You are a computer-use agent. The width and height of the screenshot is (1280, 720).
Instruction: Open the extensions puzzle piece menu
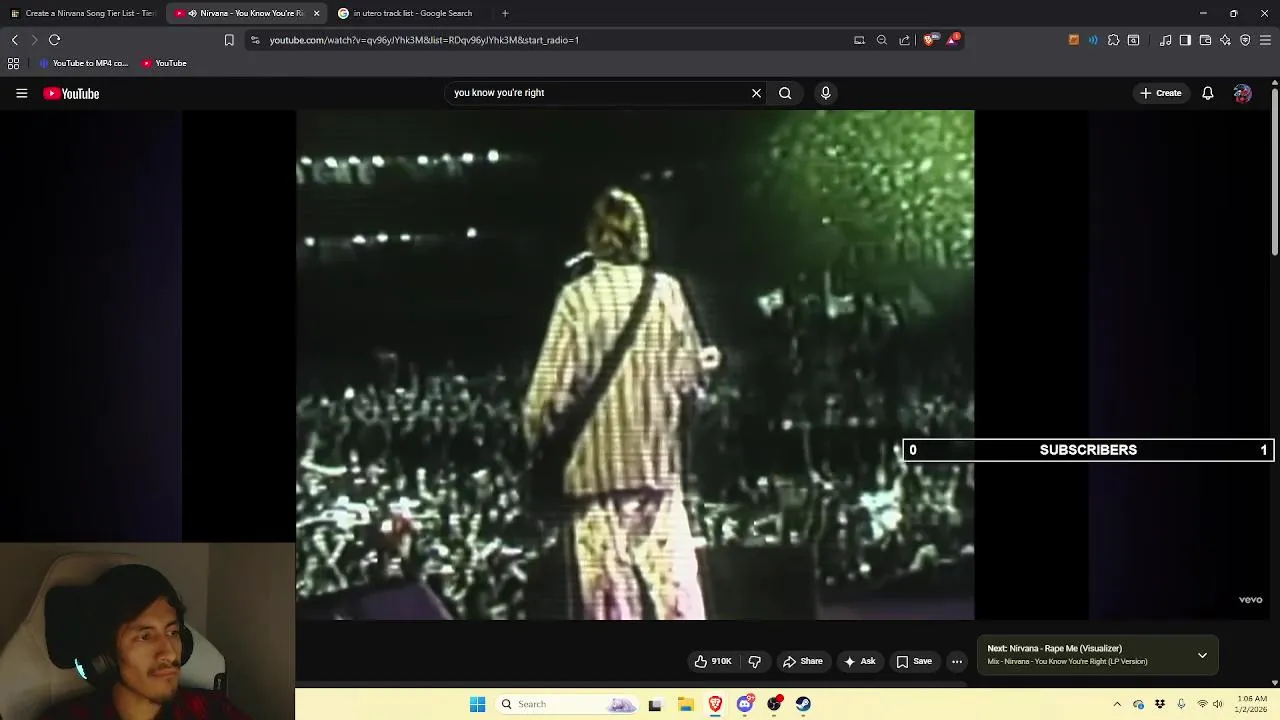[x=1113, y=40]
